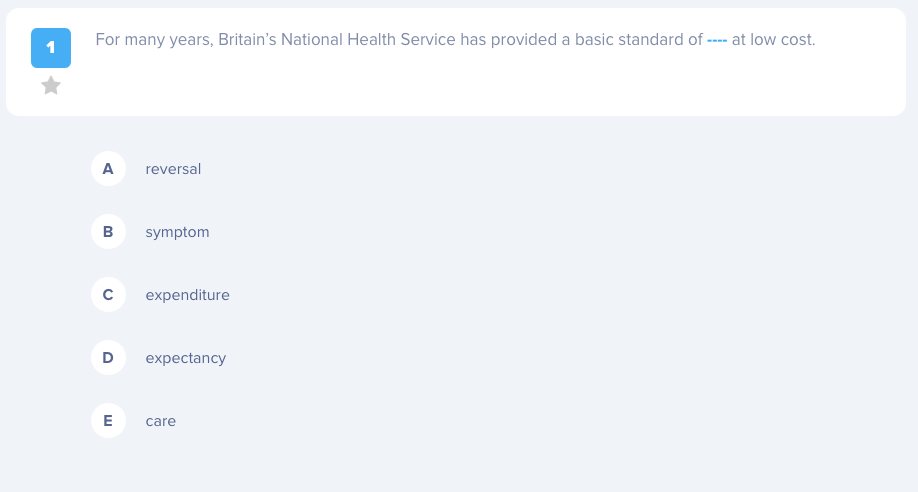
Task: Pick the letter C answer circle
Action: (108, 295)
